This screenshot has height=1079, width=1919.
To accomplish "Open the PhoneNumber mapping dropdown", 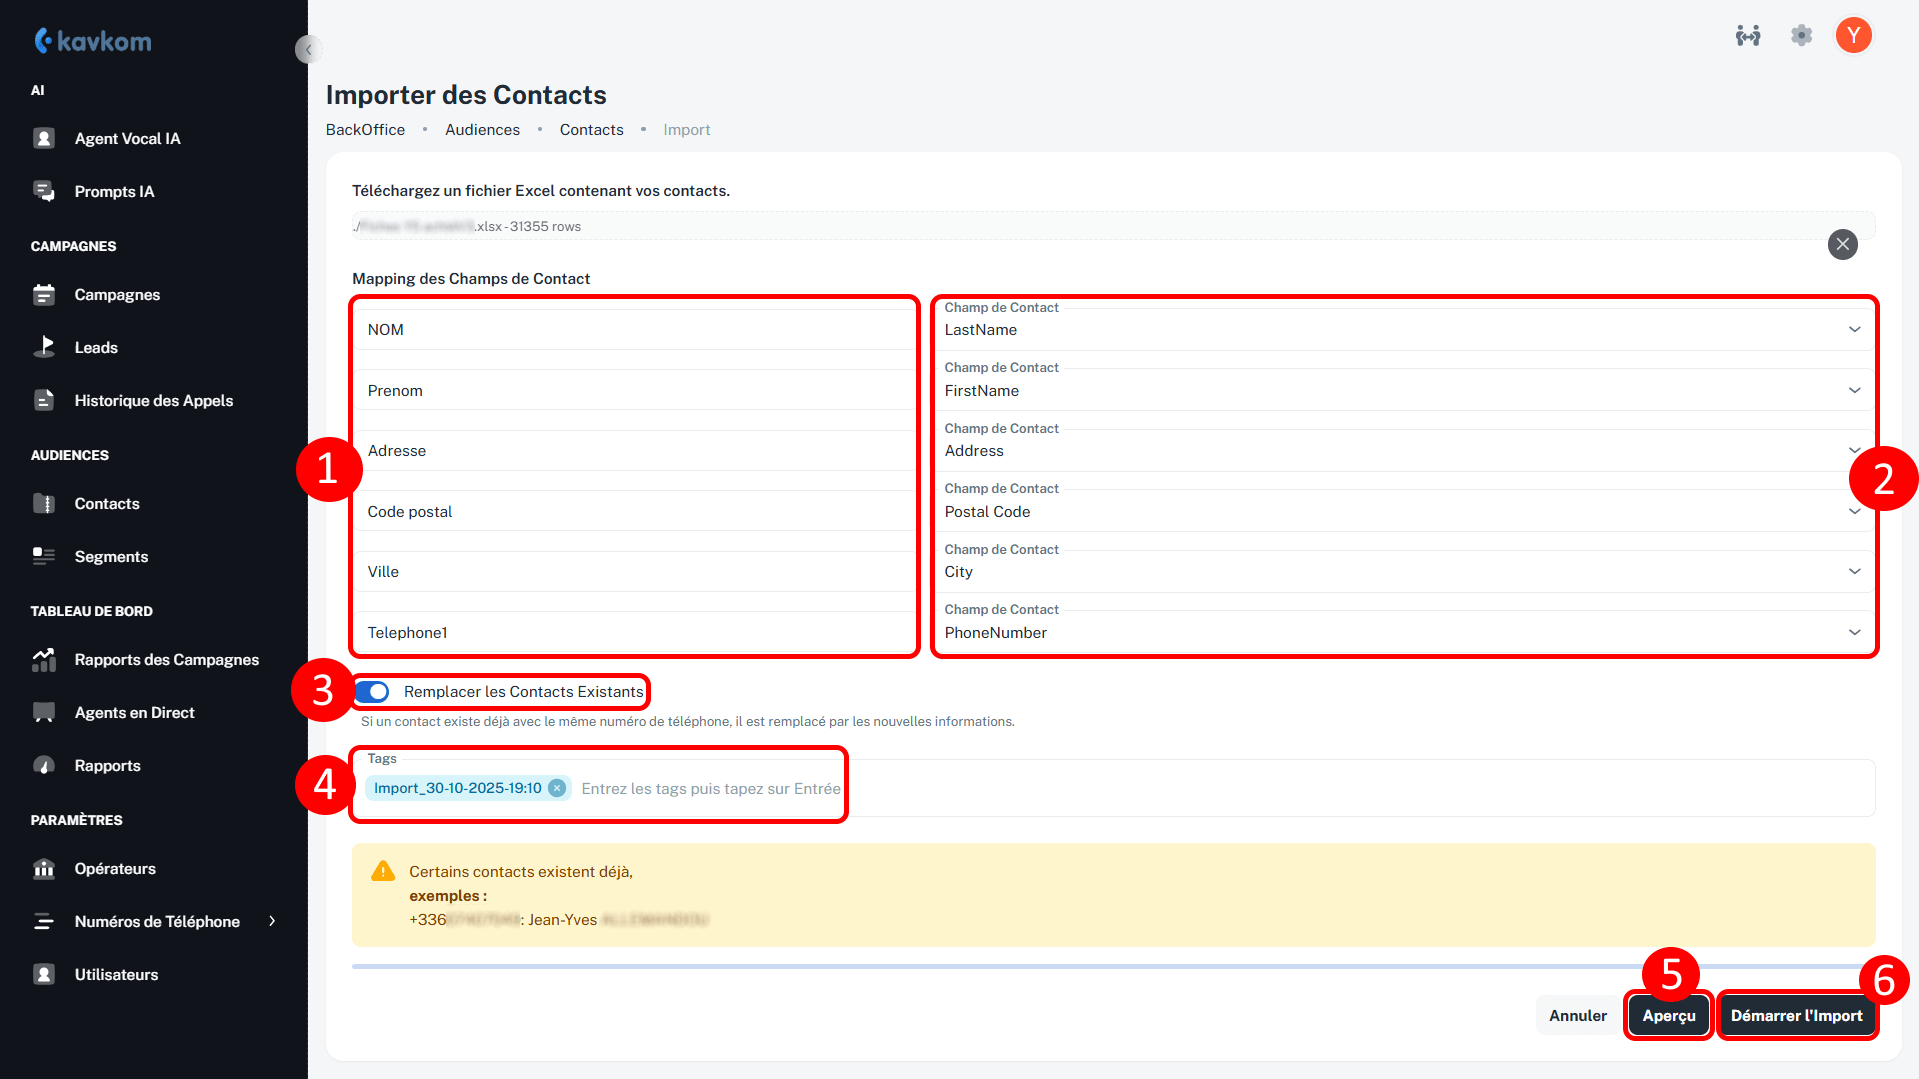I will coord(1853,632).
